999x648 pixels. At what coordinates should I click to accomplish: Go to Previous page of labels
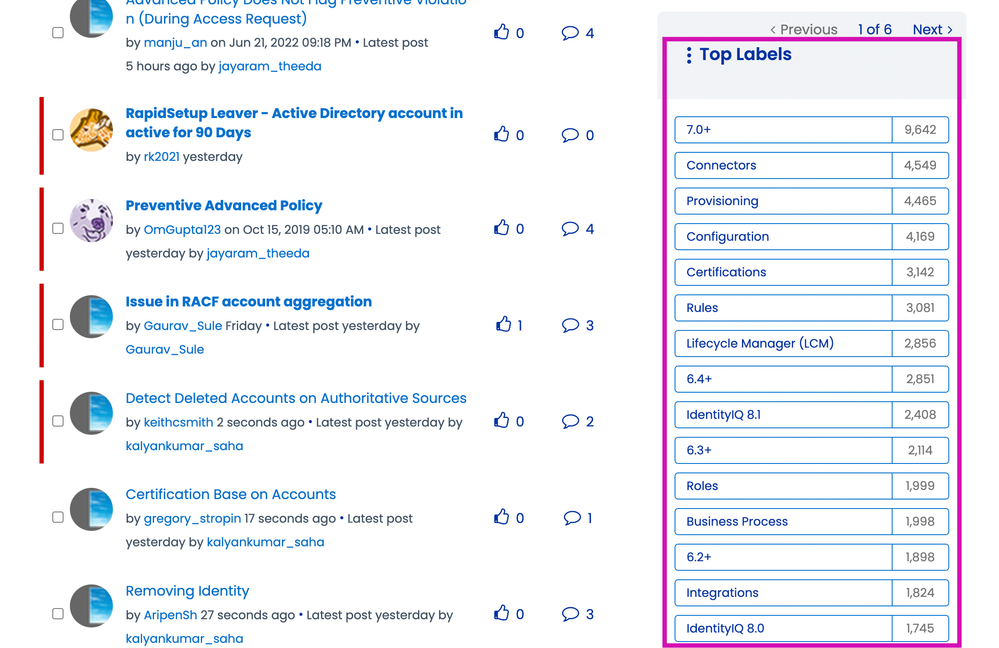[x=804, y=30]
